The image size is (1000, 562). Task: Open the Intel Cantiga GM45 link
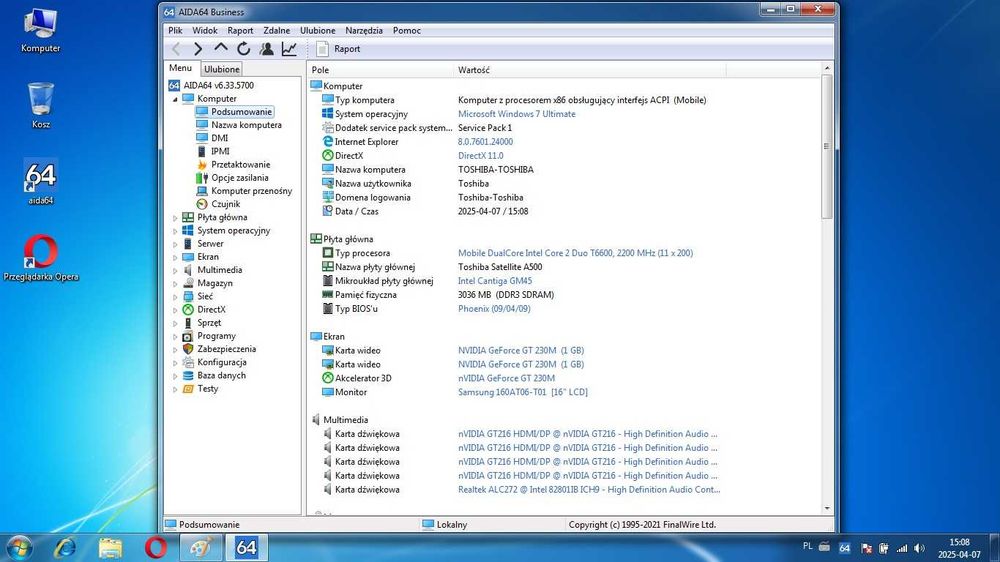495,281
